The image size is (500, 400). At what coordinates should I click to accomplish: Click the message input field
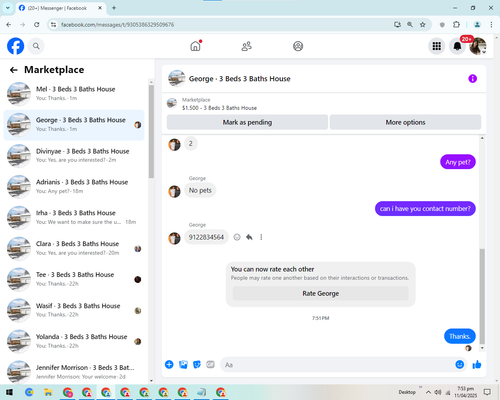pyautogui.click(x=343, y=365)
